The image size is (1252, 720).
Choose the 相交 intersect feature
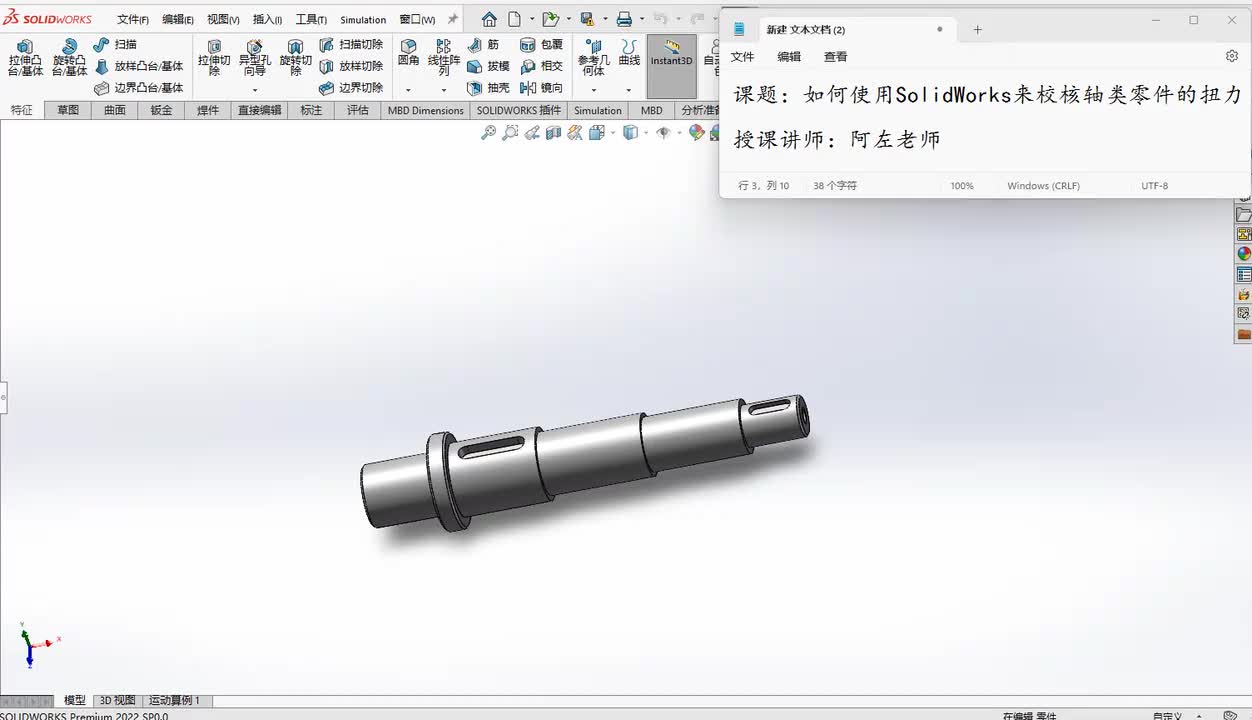tap(541, 66)
